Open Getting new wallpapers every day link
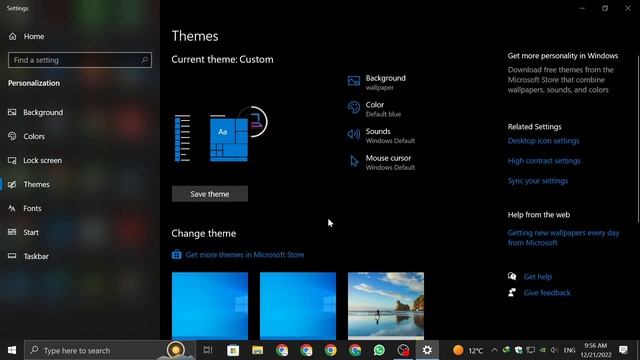The height and width of the screenshot is (360, 640). click(563, 238)
